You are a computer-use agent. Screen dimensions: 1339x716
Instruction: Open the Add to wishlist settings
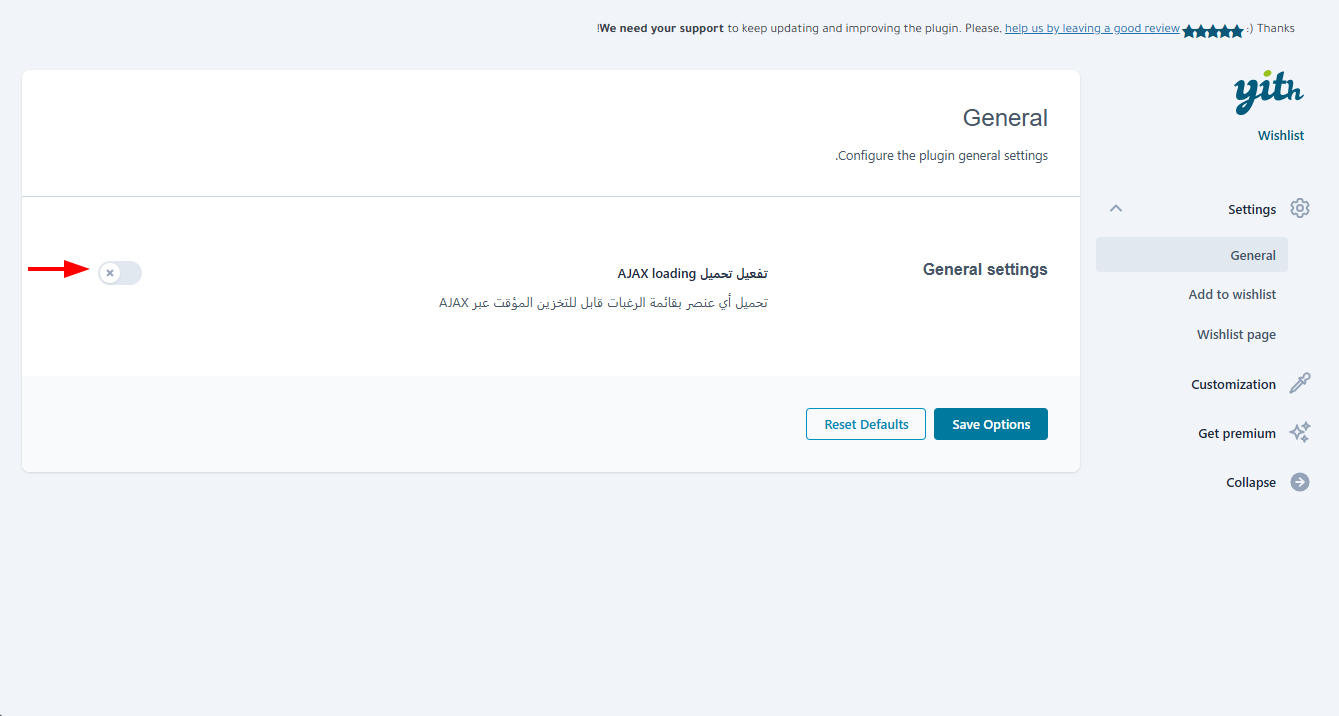click(1232, 294)
